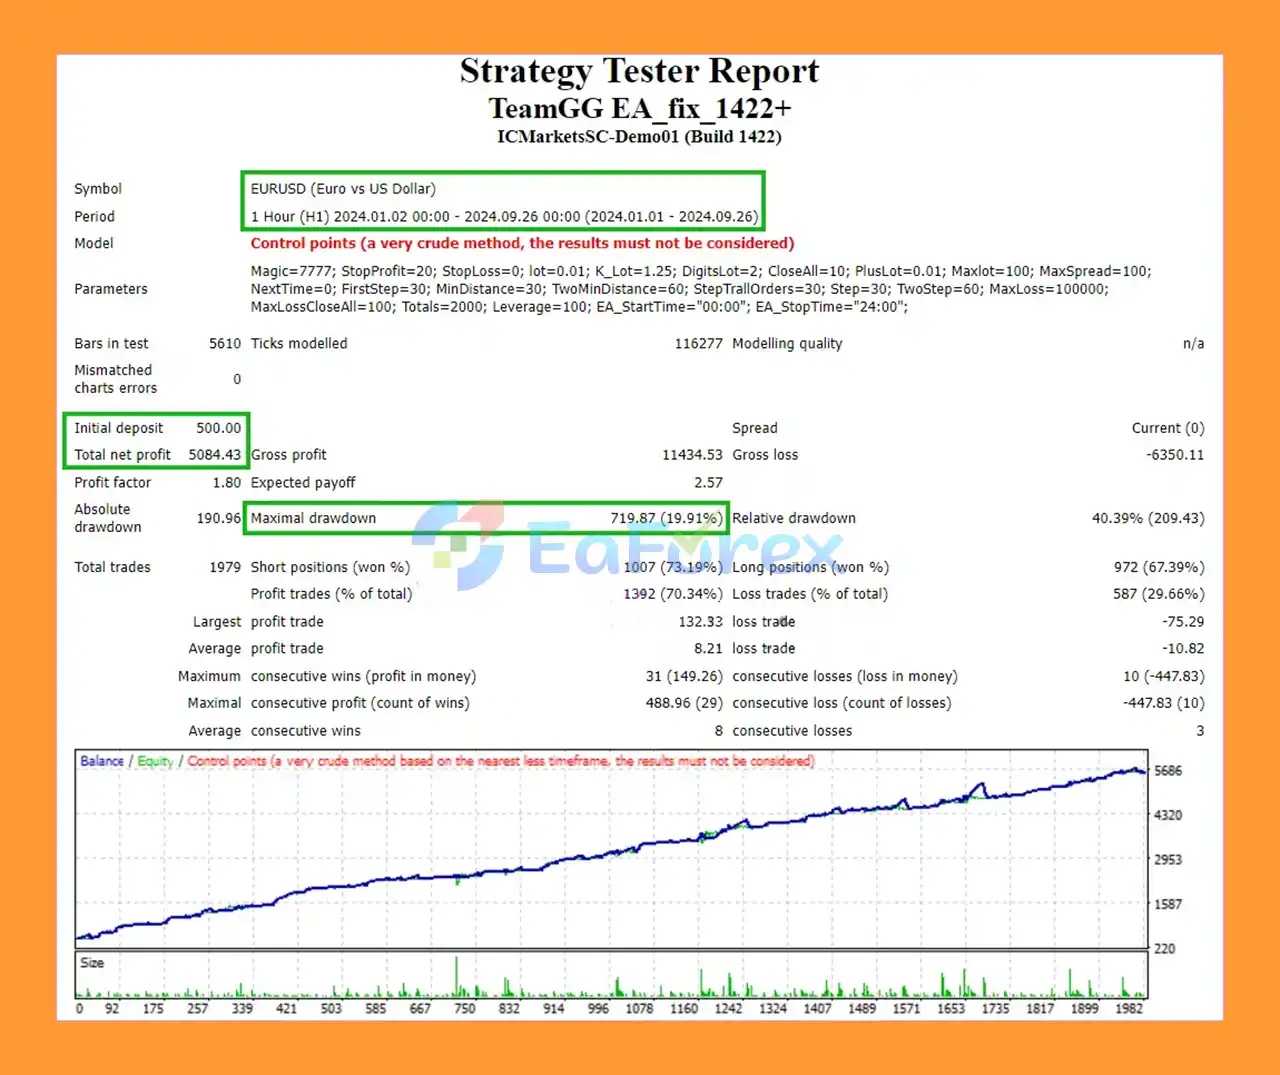
Task: Click the ICMarketsSC-Demo01 build line
Action: coord(639,137)
